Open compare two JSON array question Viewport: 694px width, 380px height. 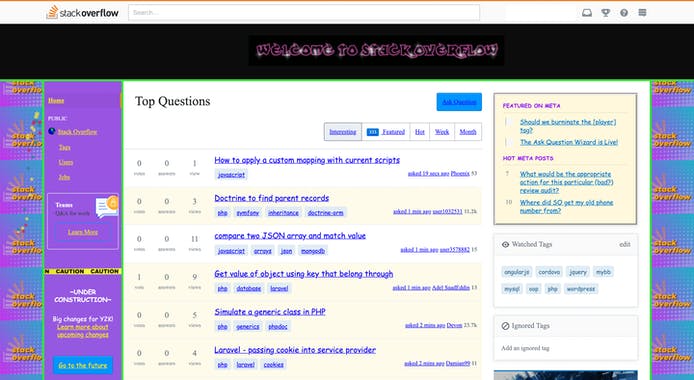point(290,236)
